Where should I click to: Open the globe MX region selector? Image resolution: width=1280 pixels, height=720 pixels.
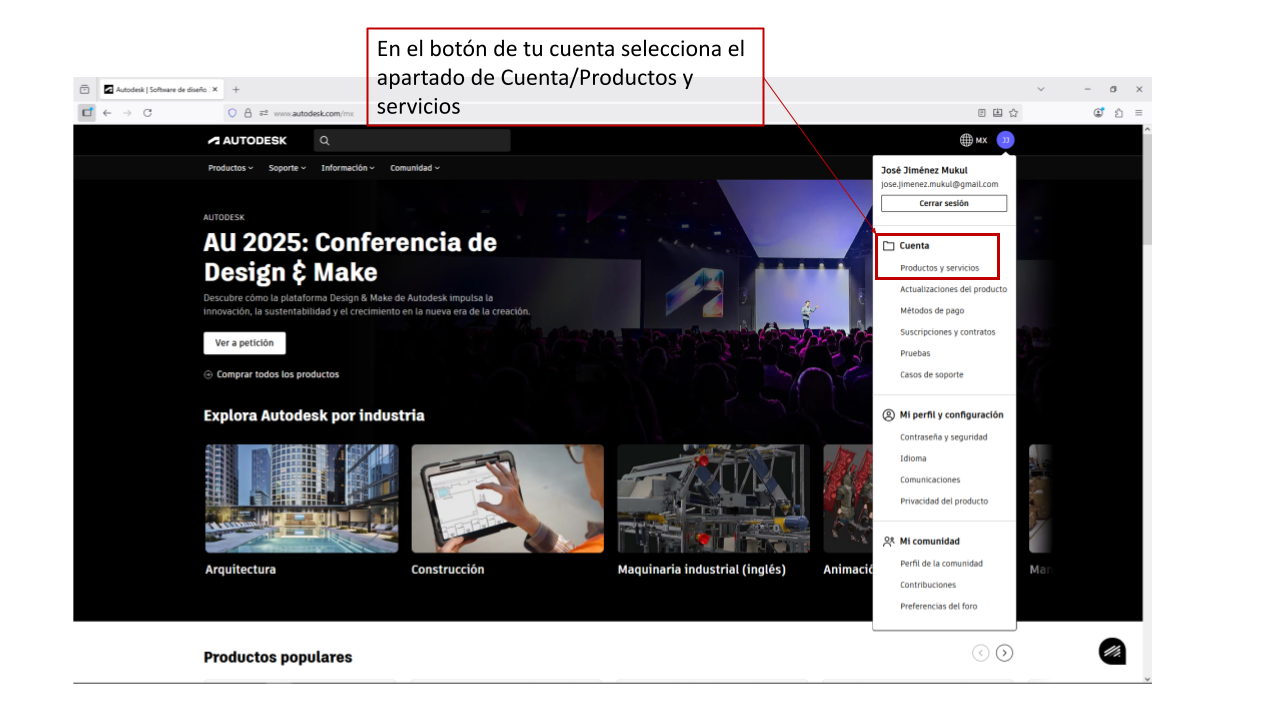point(973,140)
